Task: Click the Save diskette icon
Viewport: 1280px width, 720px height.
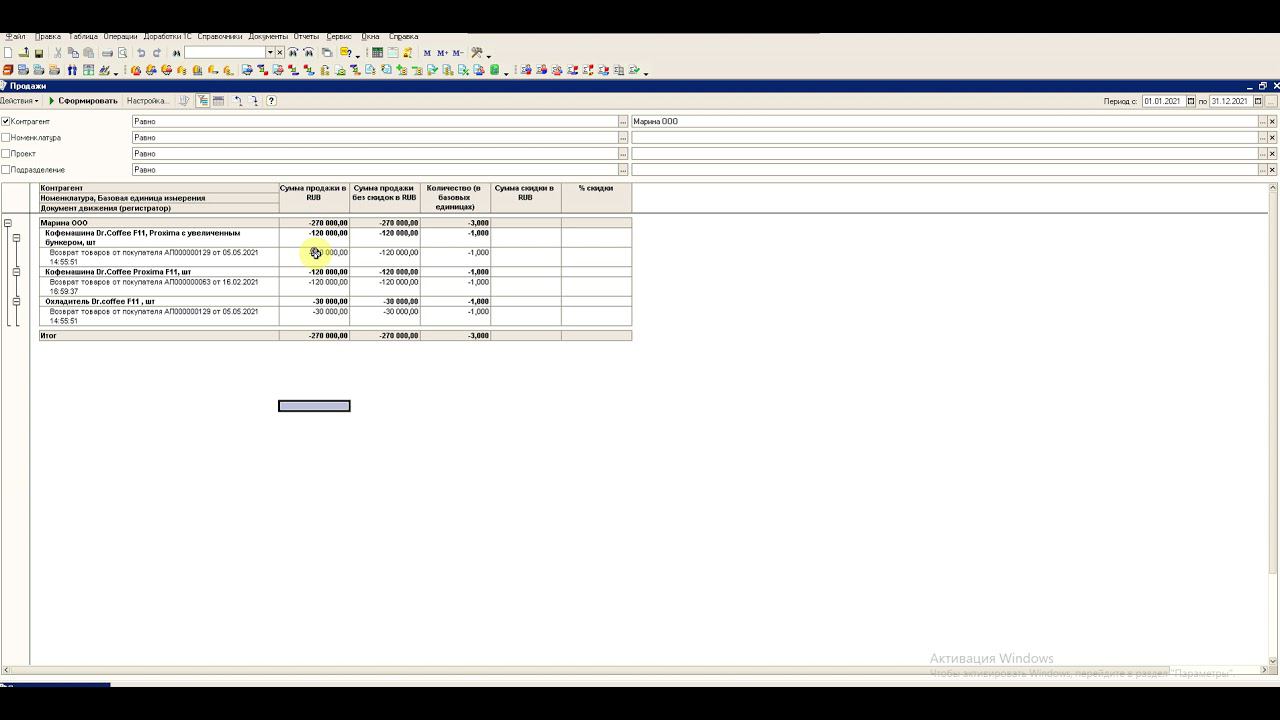Action: point(39,53)
